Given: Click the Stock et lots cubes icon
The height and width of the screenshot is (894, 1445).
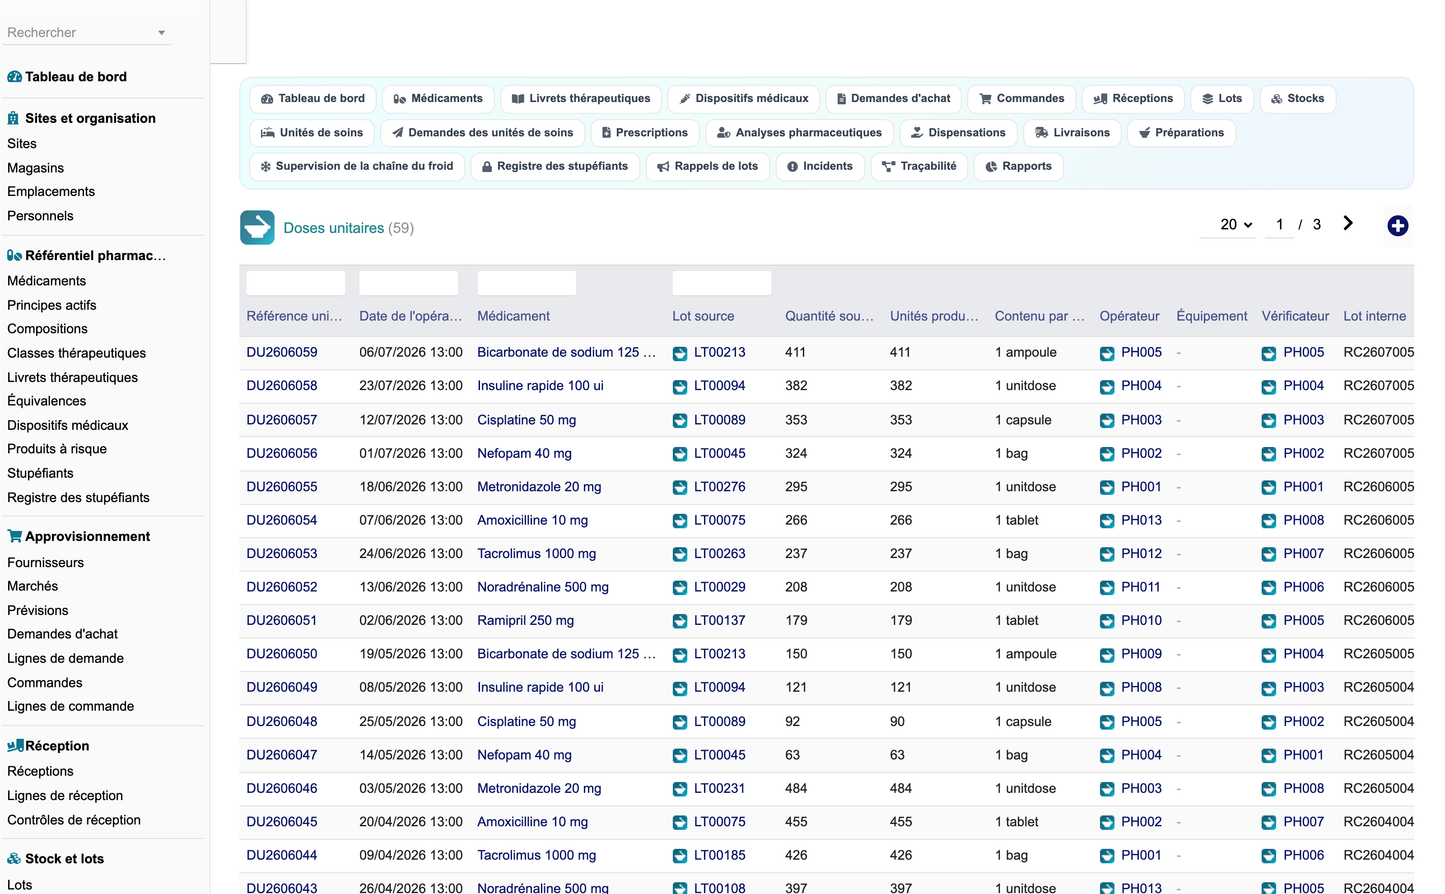Looking at the screenshot, I should pyautogui.click(x=14, y=859).
